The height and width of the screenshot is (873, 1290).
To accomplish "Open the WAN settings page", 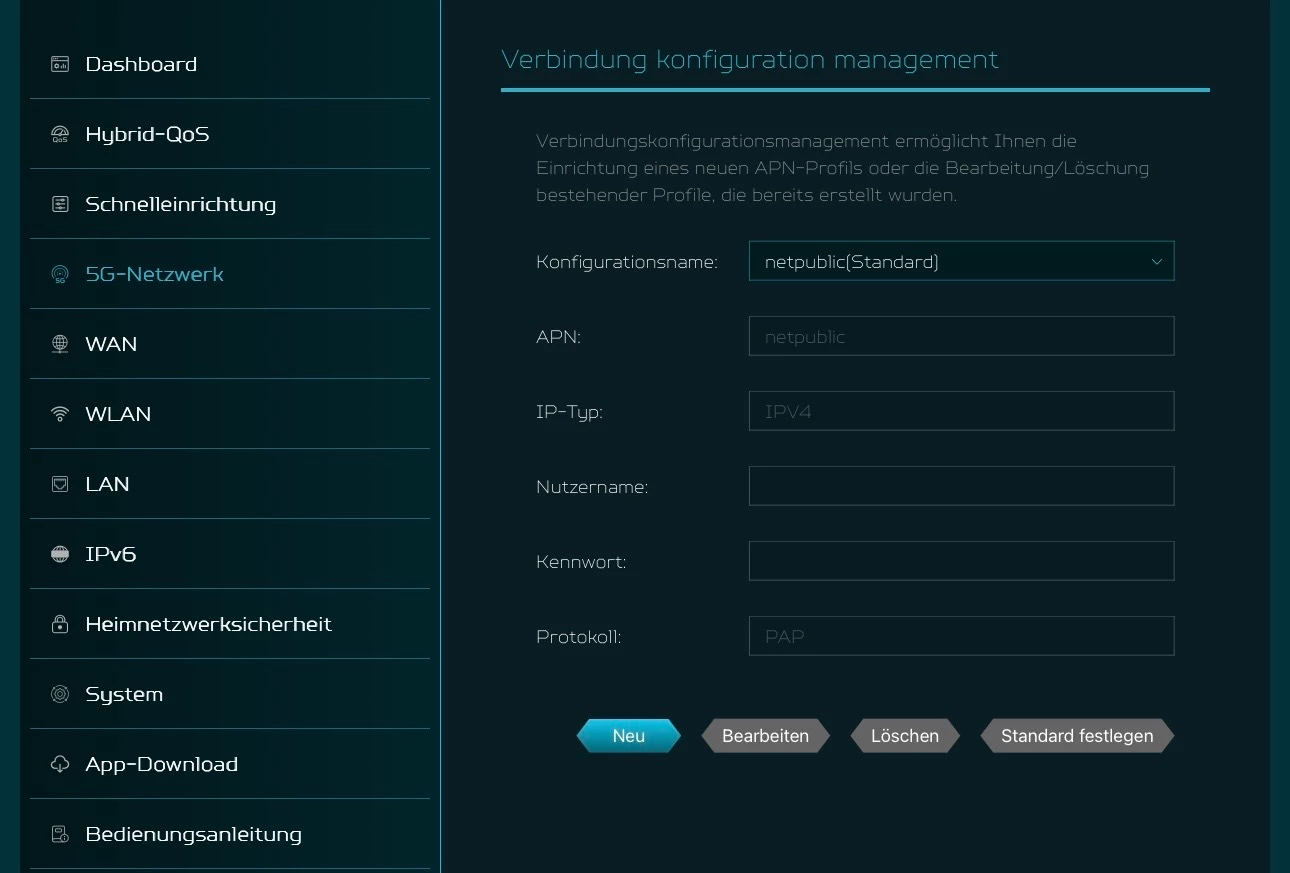I will coord(230,344).
